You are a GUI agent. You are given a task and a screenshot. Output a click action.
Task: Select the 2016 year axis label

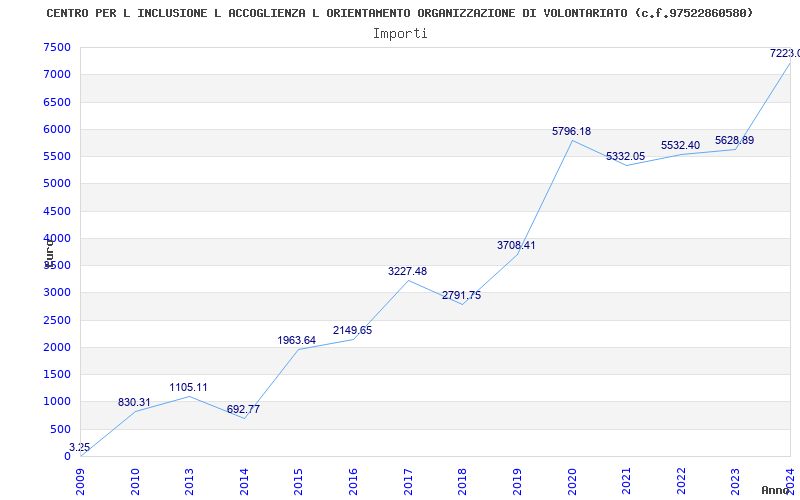353,481
